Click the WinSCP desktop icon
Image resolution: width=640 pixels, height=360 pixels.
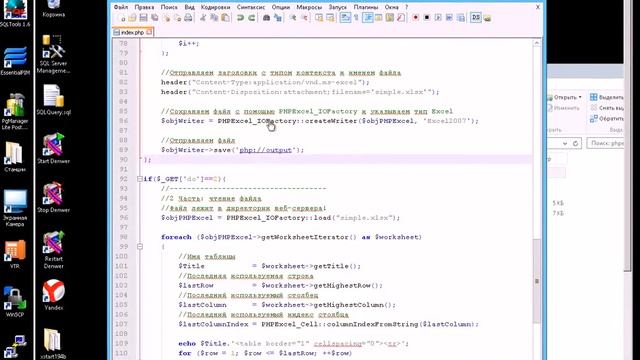[15, 301]
